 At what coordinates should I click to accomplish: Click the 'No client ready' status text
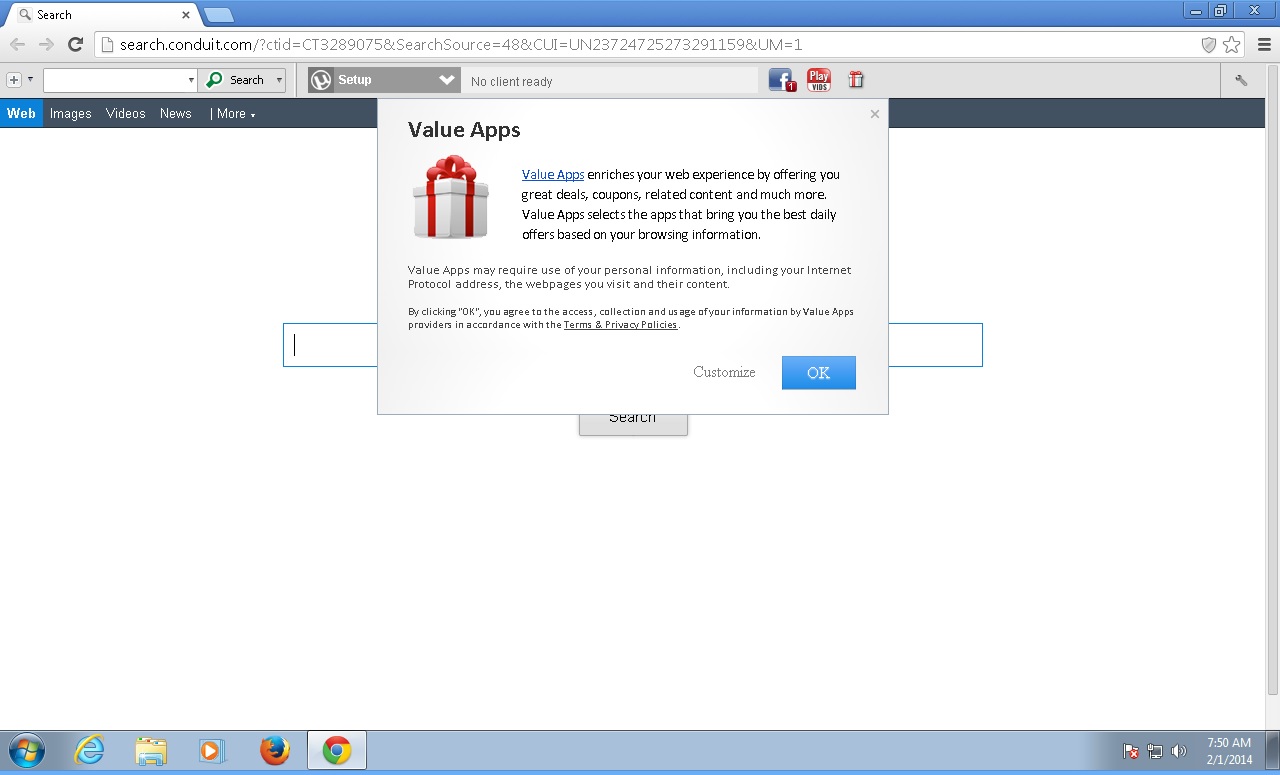[512, 82]
